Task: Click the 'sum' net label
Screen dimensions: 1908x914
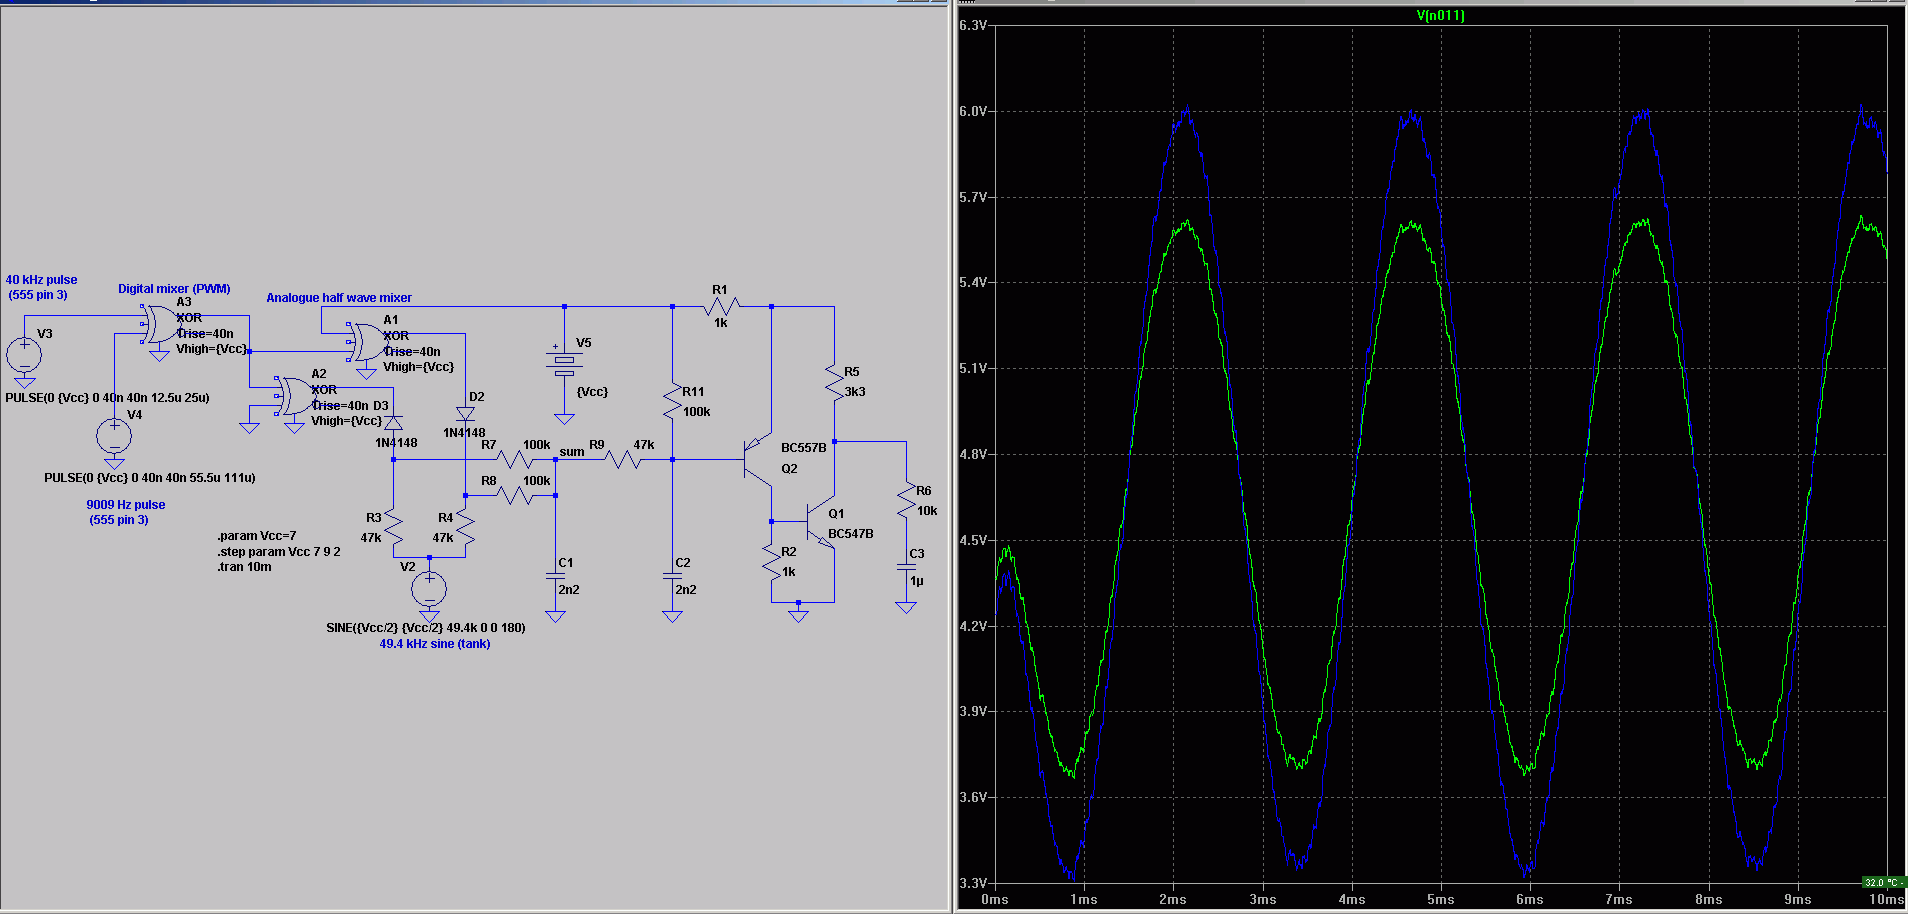Action: 571,452
